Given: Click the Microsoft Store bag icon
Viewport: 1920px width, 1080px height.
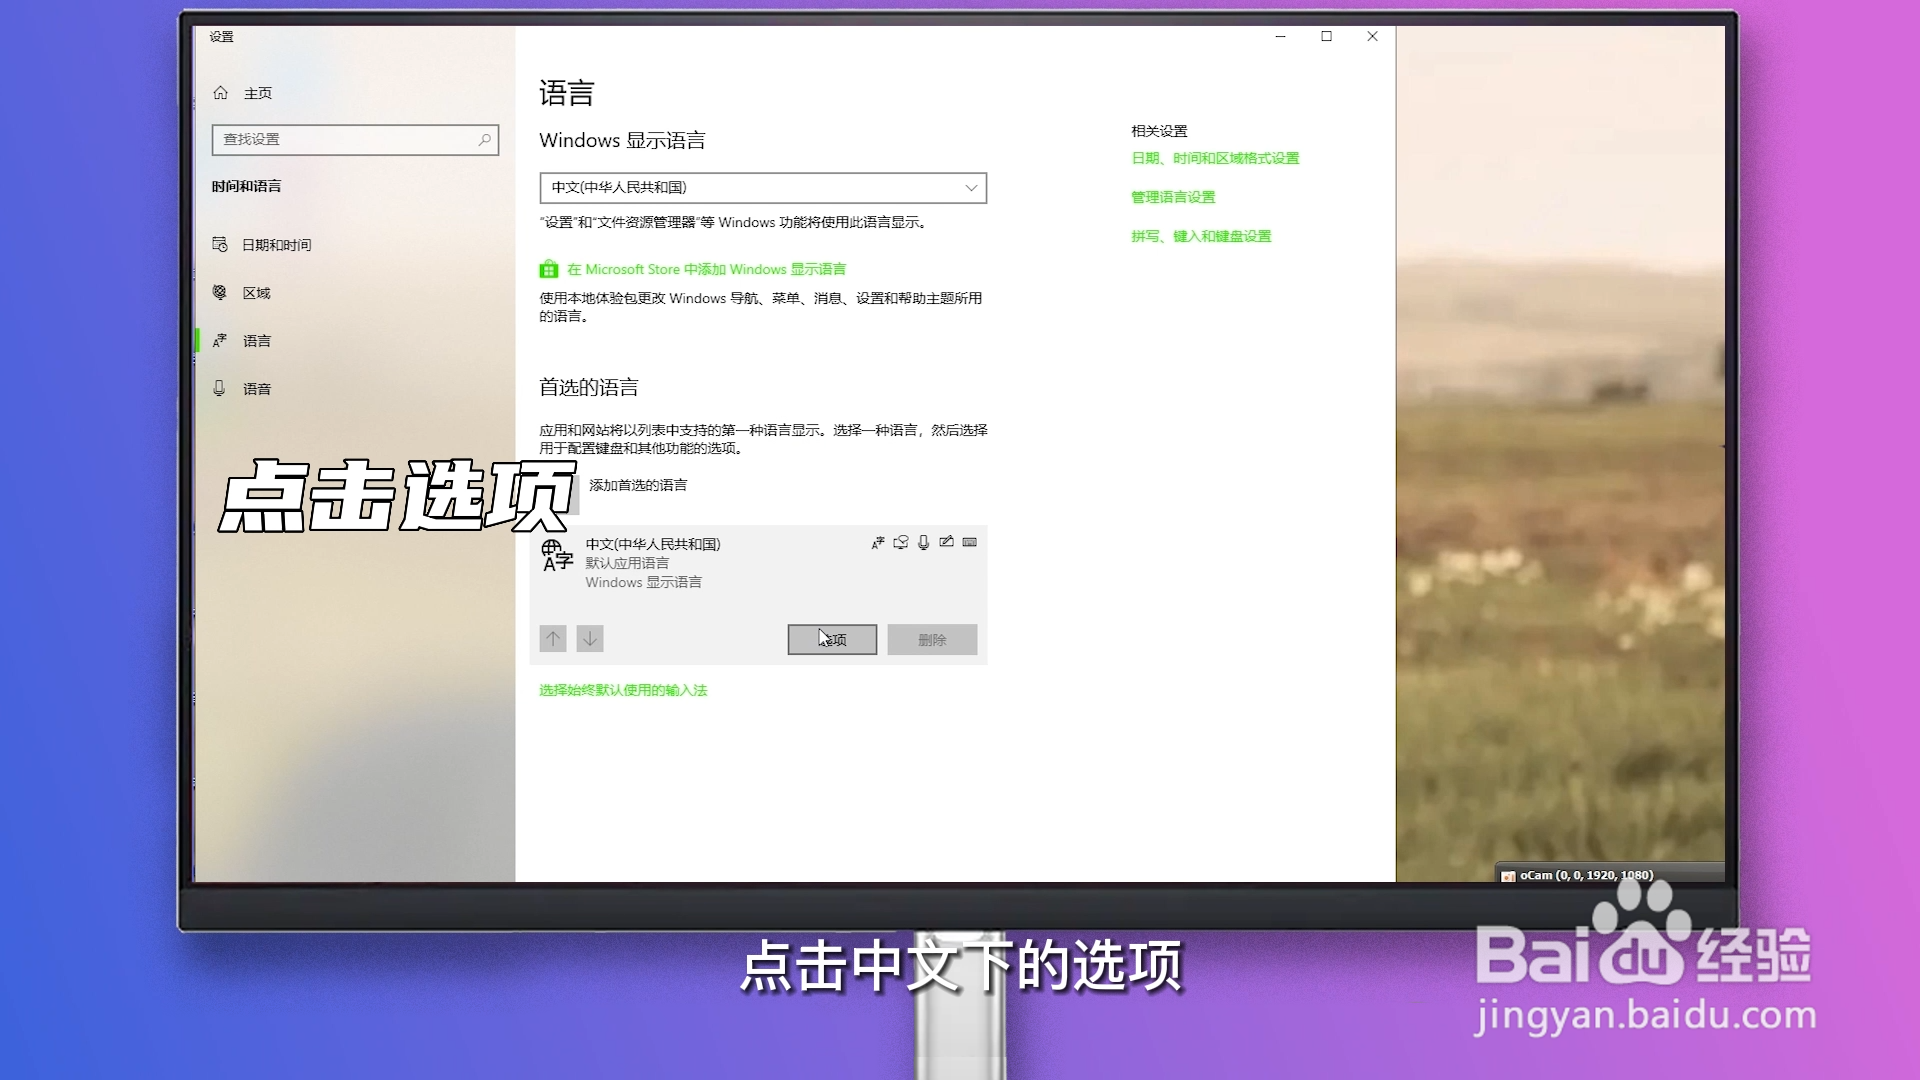Looking at the screenshot, I should 549,270.
